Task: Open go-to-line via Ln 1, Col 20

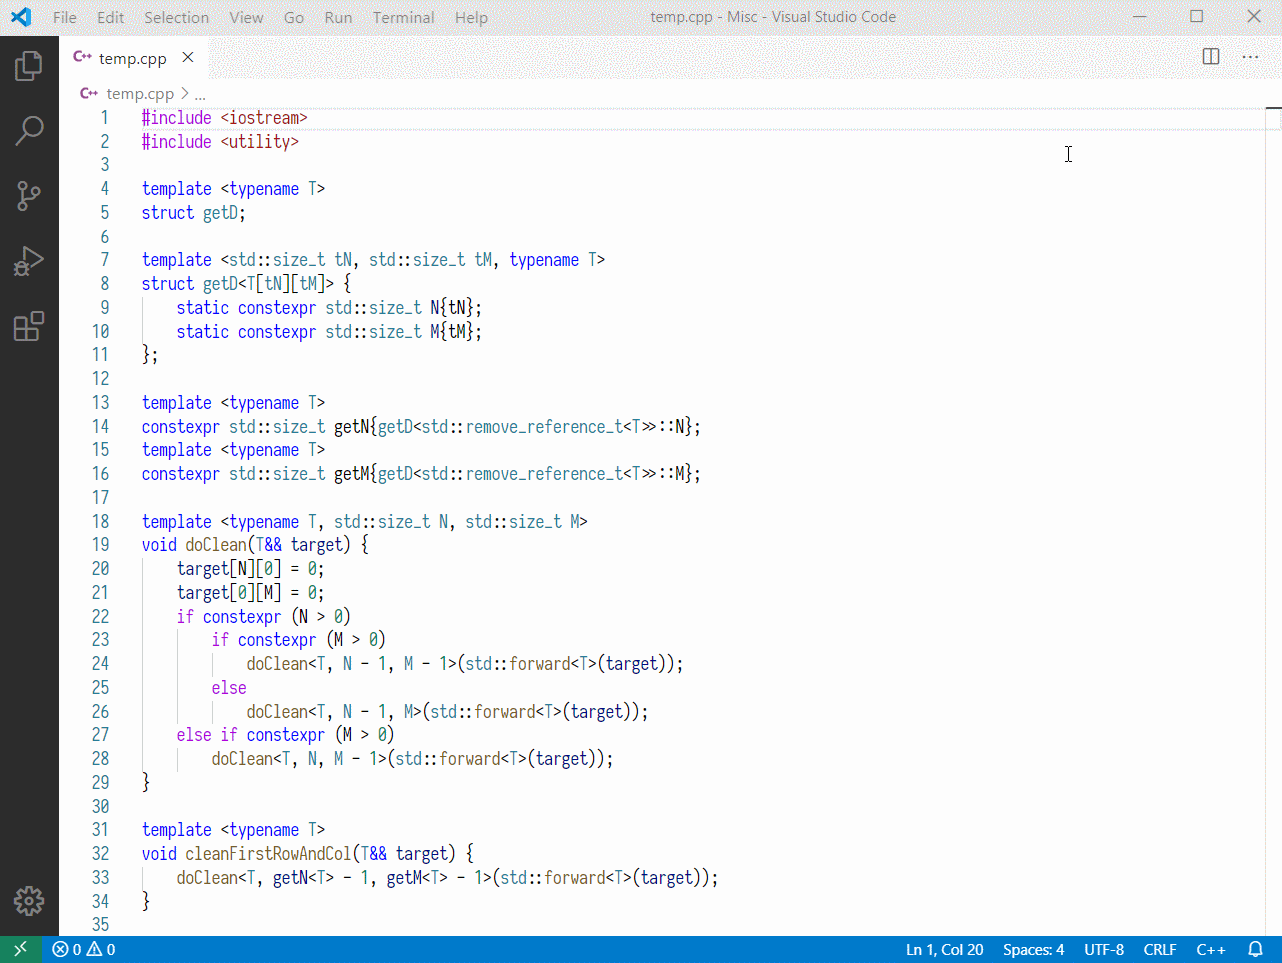Action: (x=944, y=949)
